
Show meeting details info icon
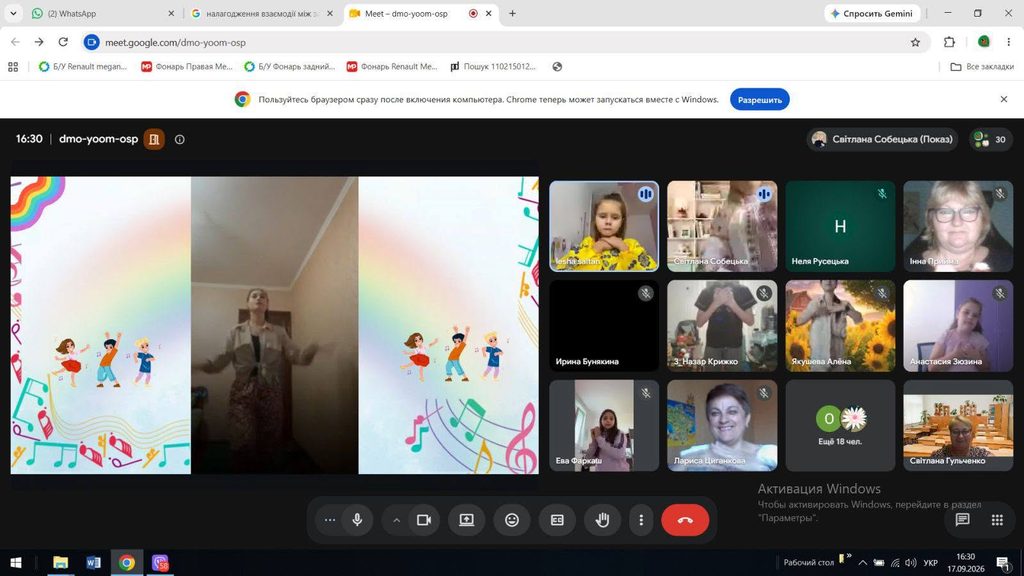(180, 139)
